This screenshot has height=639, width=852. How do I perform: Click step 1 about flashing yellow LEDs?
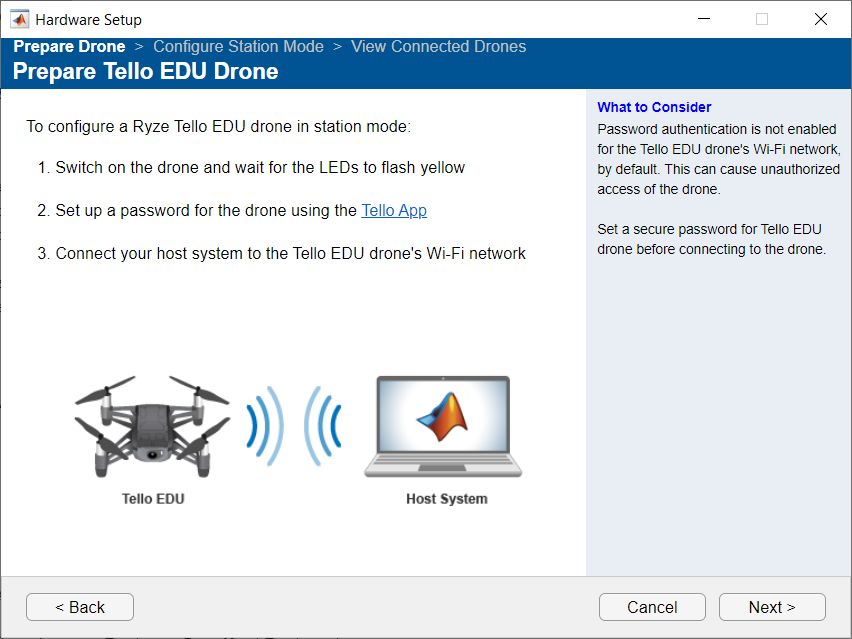pyautogui.click(x=247, y=168)
